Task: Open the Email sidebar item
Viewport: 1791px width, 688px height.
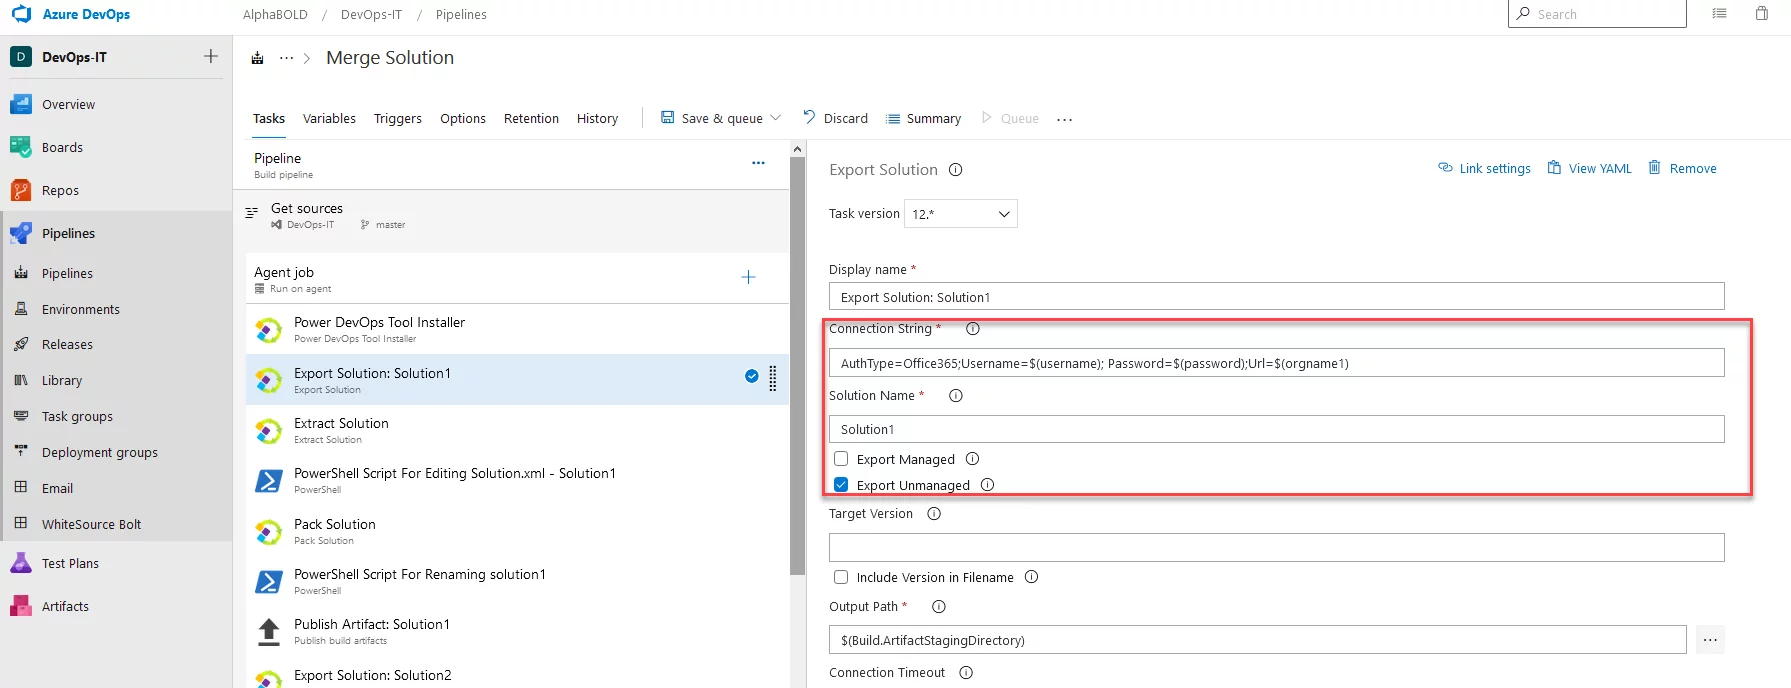Action: click(x=116, y=488)
